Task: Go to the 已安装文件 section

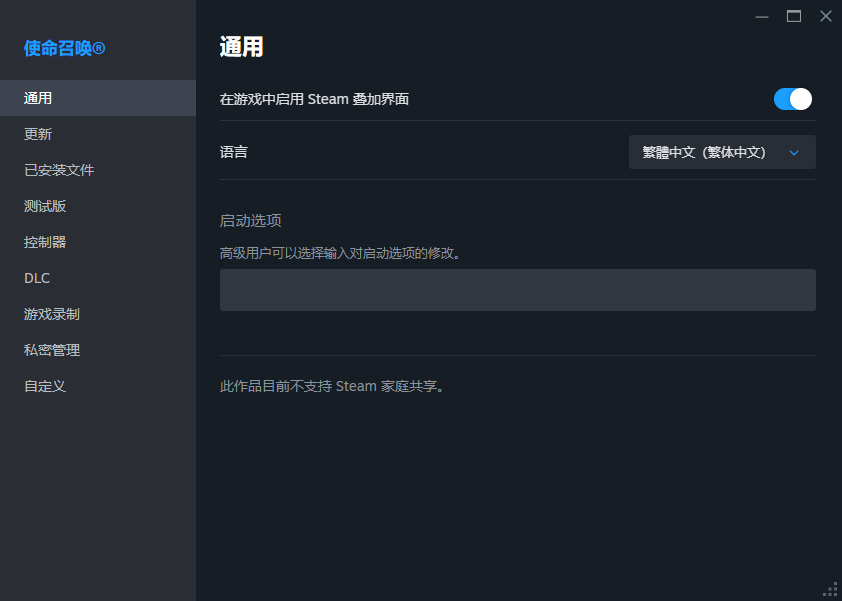Action: (59, 170)
